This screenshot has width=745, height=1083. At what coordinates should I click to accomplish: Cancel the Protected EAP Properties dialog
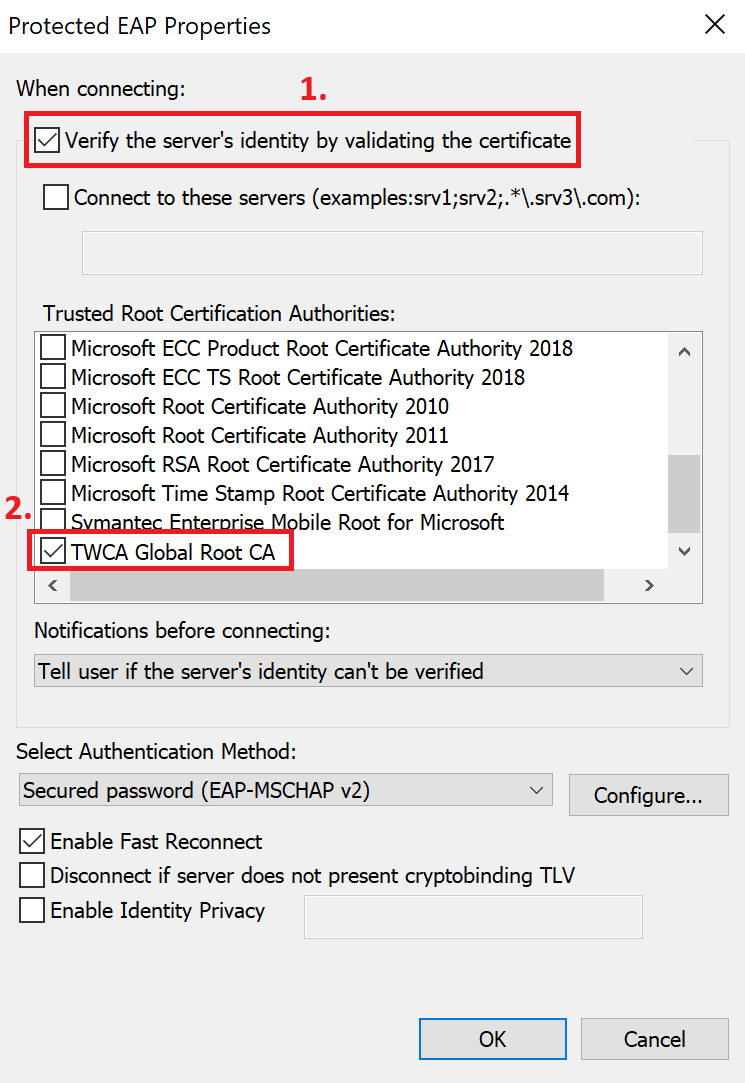(x=655, y=1038)
